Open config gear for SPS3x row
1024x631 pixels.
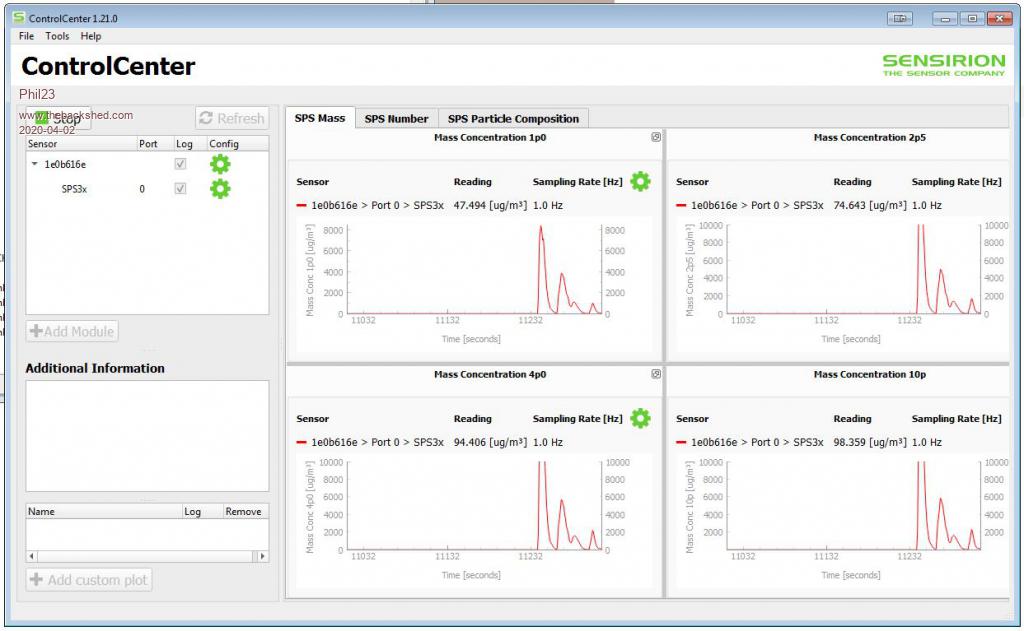click(220, 189)
